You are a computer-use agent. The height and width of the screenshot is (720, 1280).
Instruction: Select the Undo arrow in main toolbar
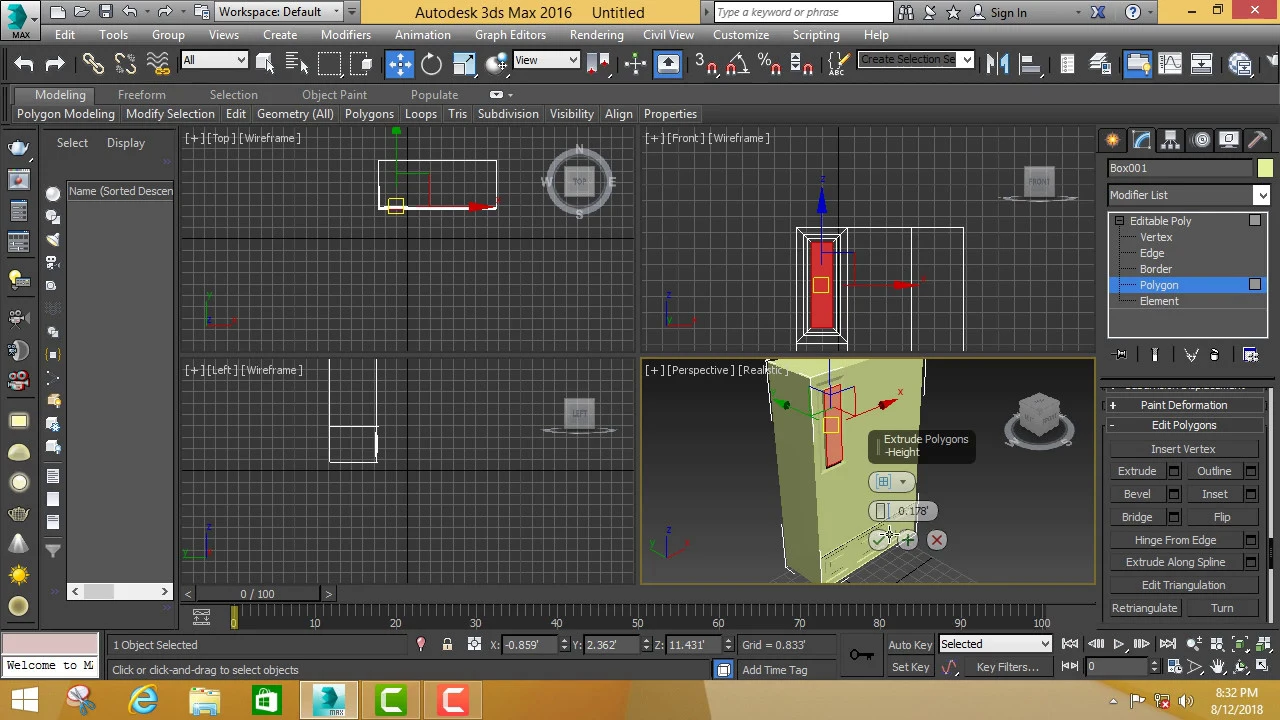[24, 63]
